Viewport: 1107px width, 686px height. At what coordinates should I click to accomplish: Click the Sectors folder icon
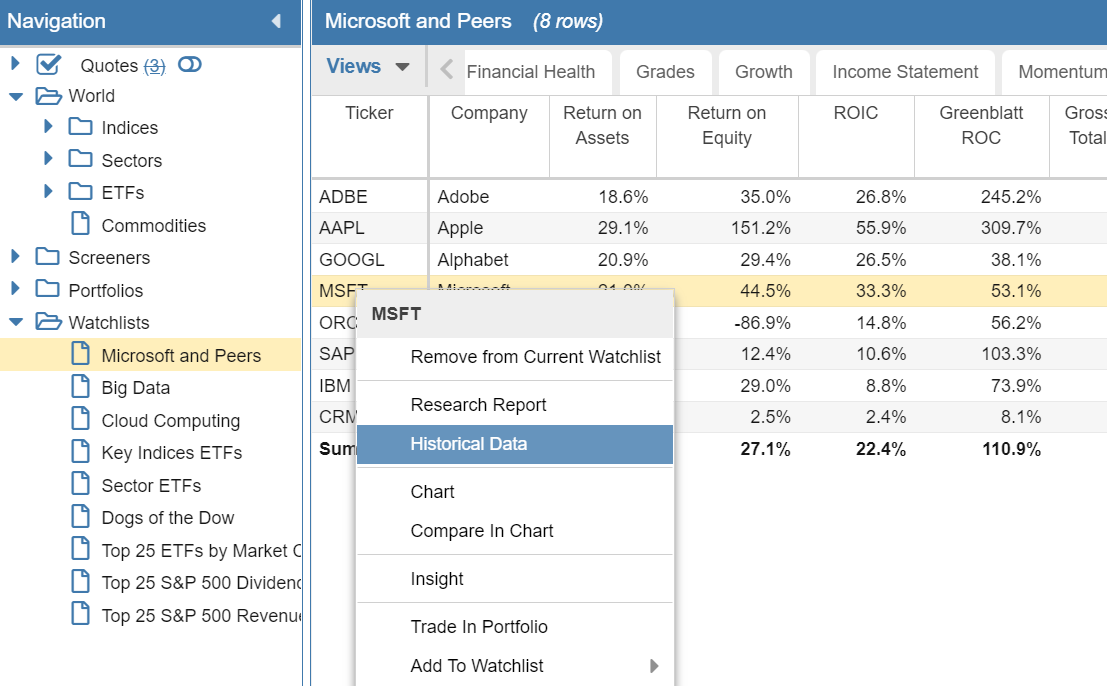(x=80, y=159)
